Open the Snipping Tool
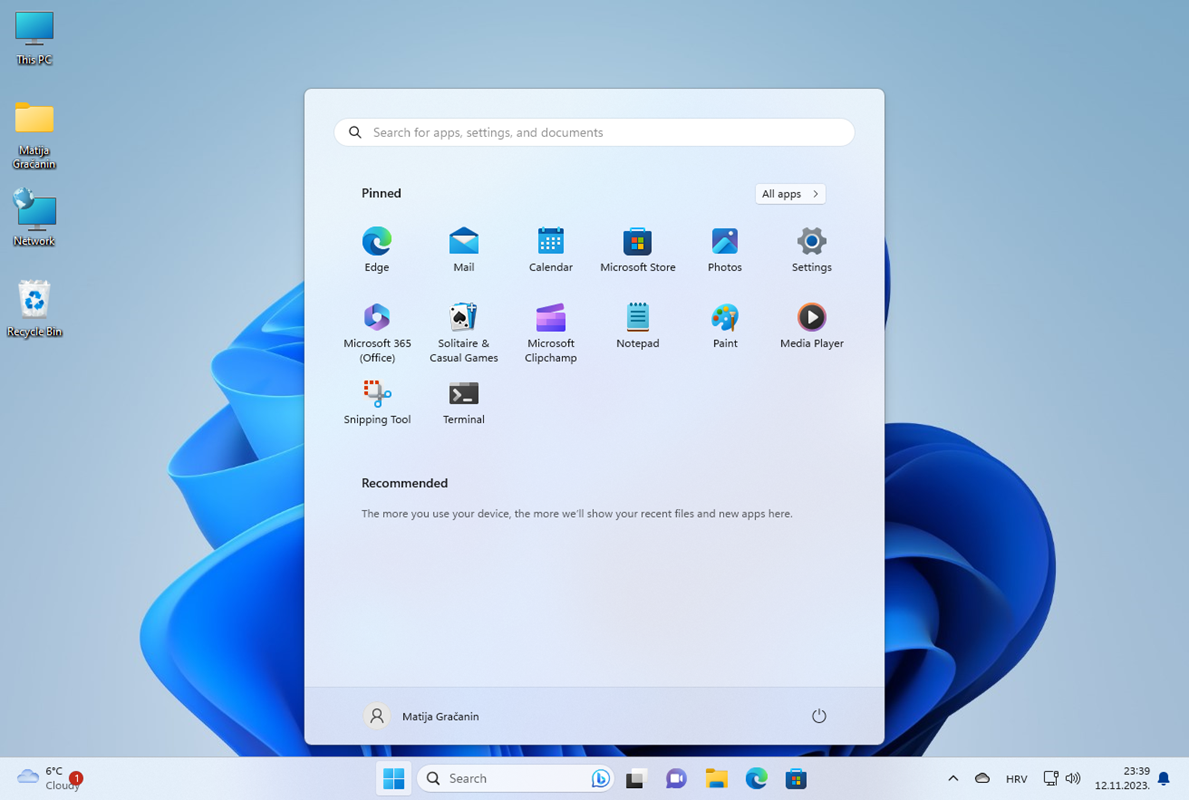1189x800 pixels. [377, 403]
